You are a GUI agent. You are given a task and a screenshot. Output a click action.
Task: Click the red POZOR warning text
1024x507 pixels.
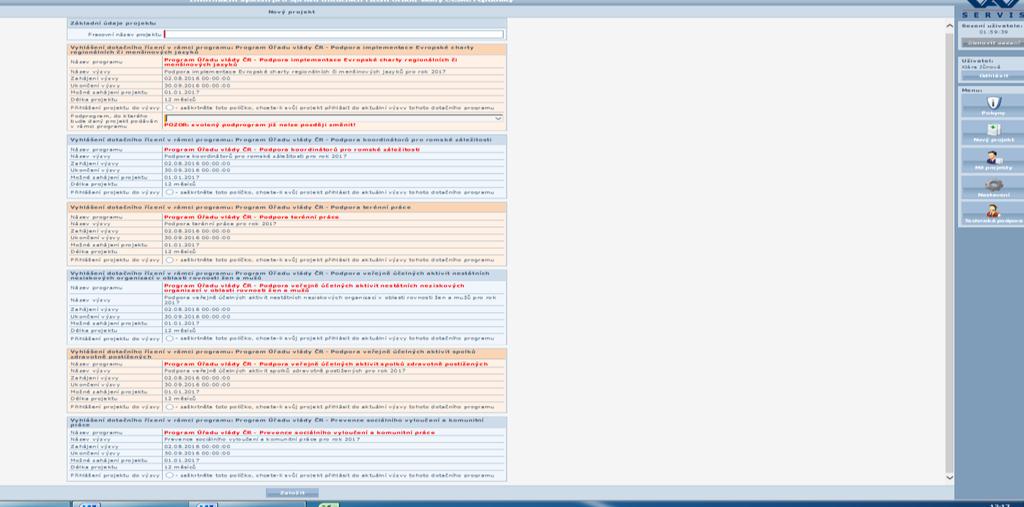tap(260, 125)
